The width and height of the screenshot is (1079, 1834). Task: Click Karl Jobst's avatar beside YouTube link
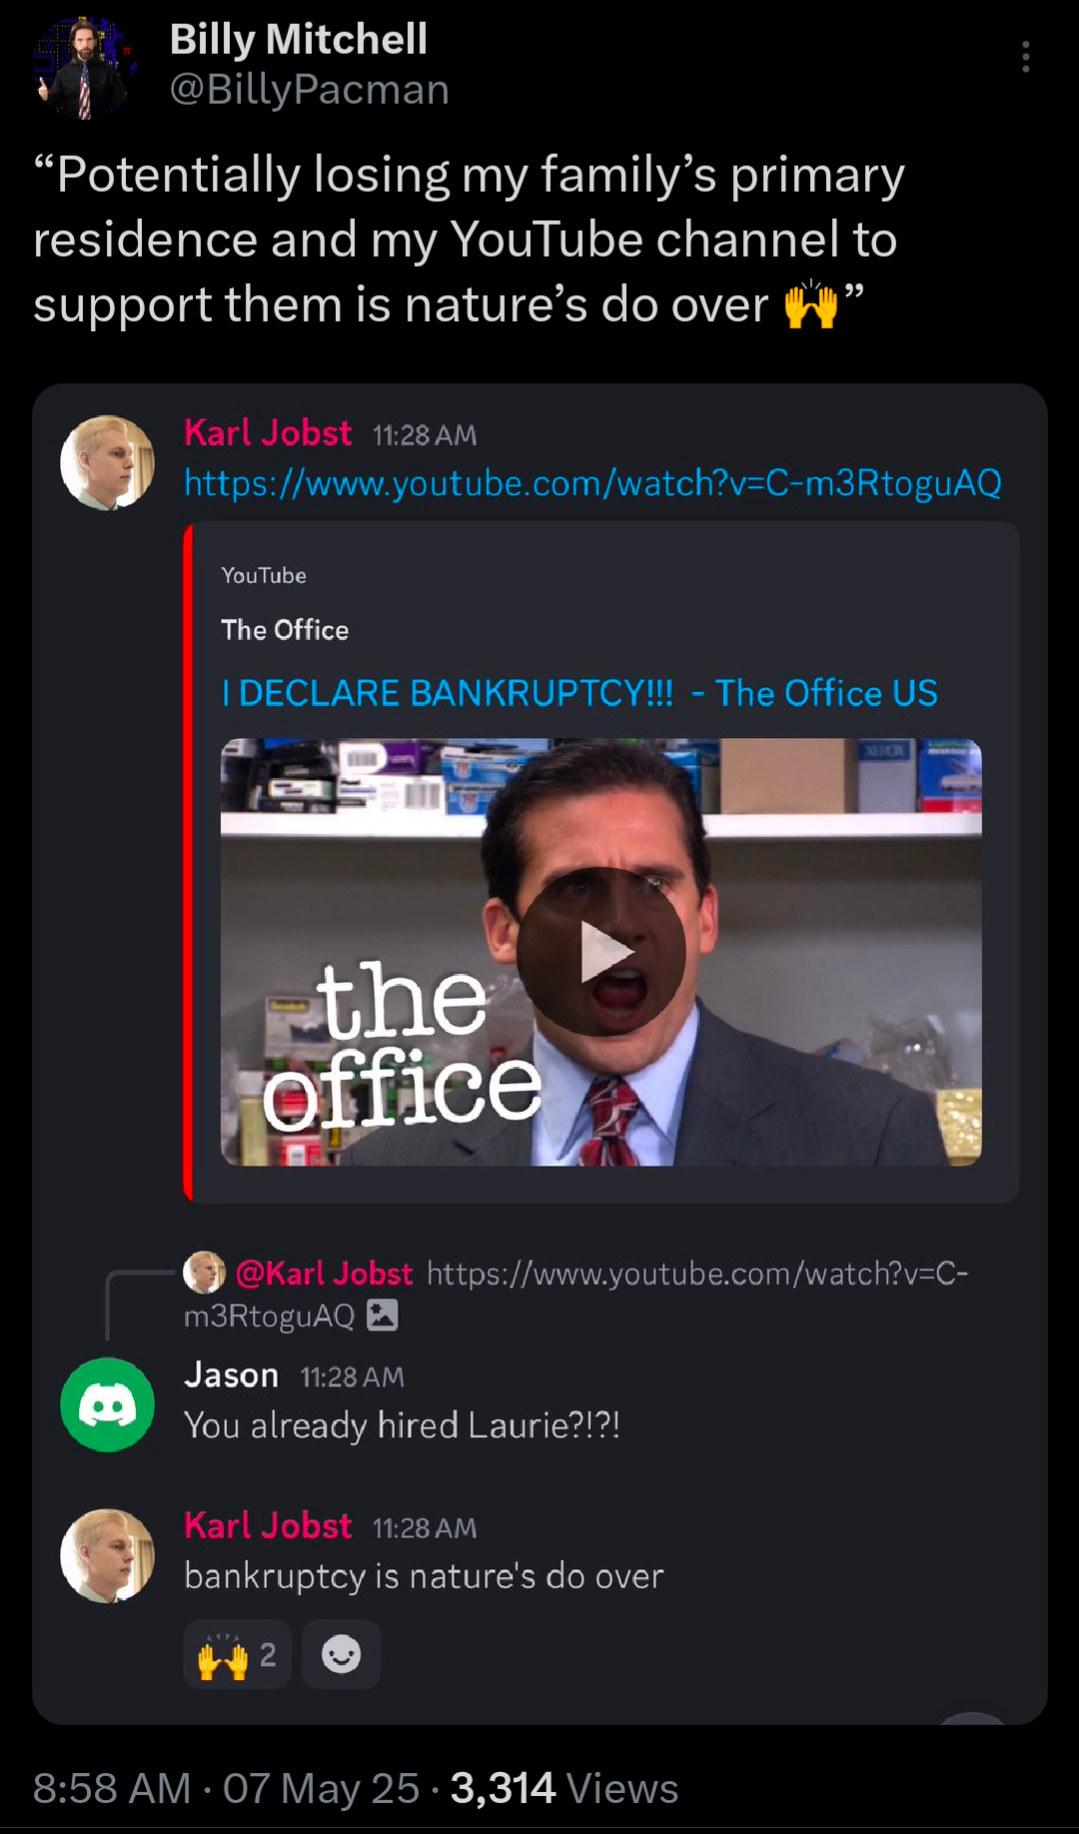click(x=108, y=462)
